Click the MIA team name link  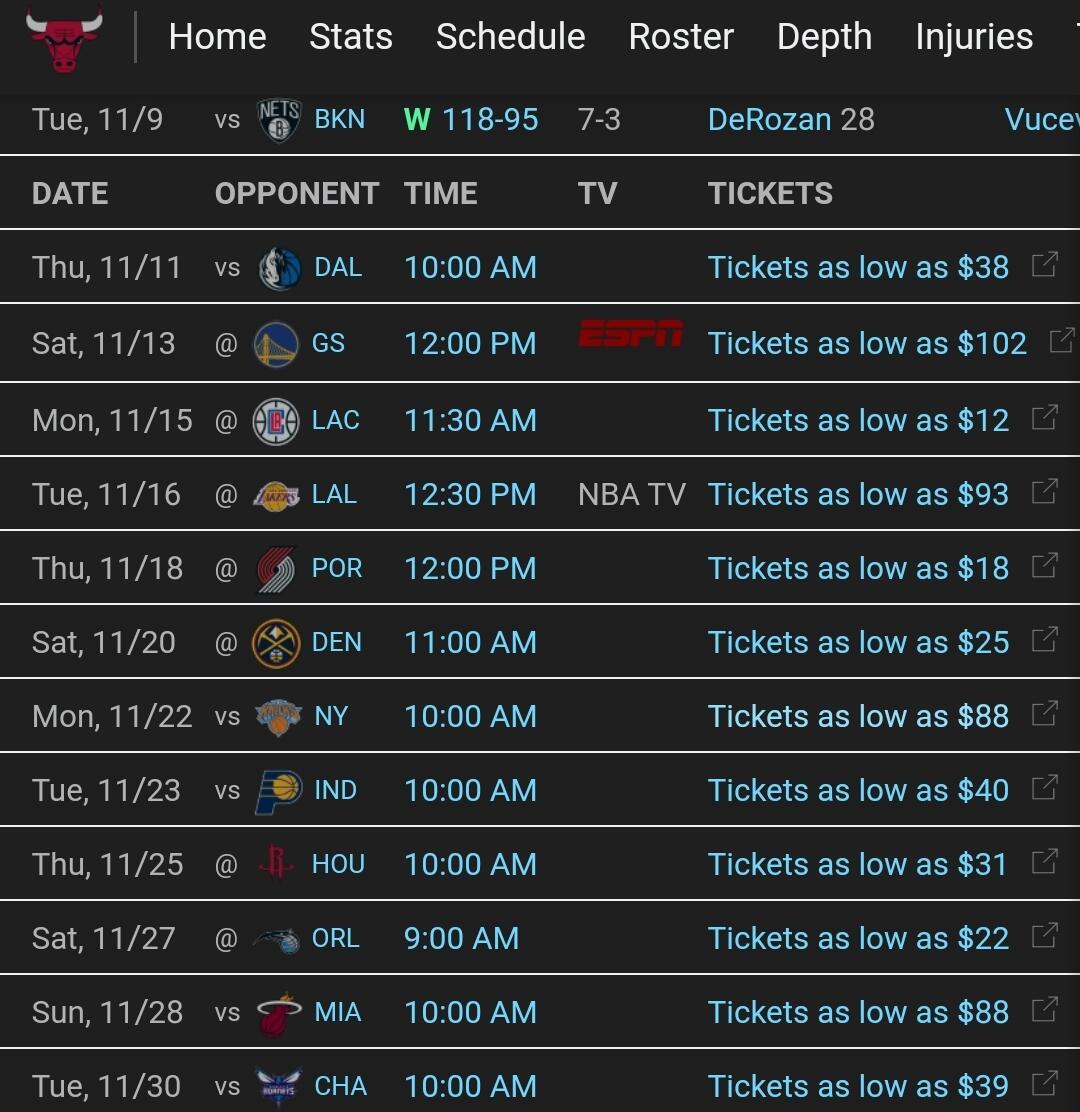[x=338, y=1013]
